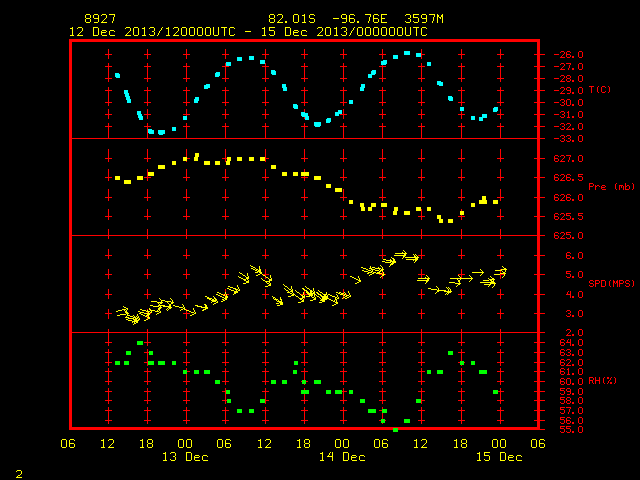Click the 82.01S latitude value
Screen dimensions: 640x480
click(292, 19)
